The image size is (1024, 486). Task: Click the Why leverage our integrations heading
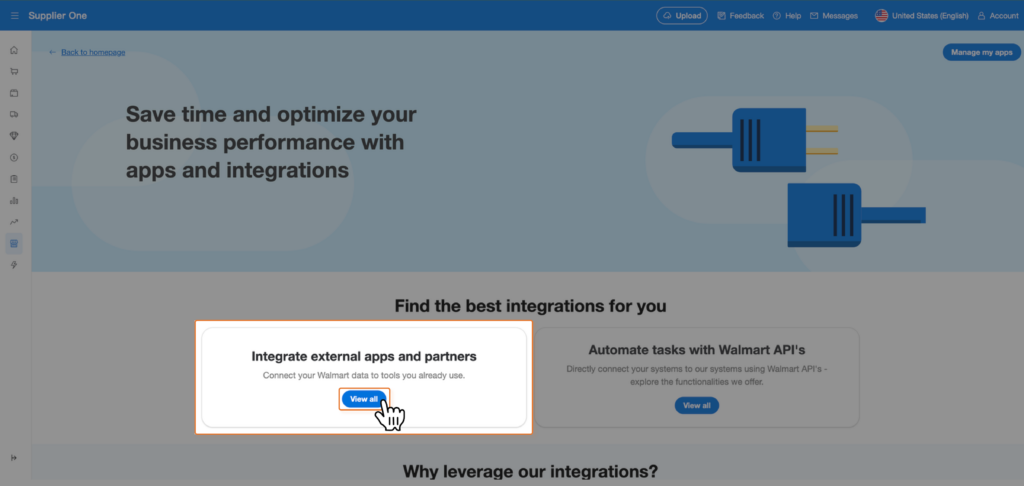(x=530, y=471)
